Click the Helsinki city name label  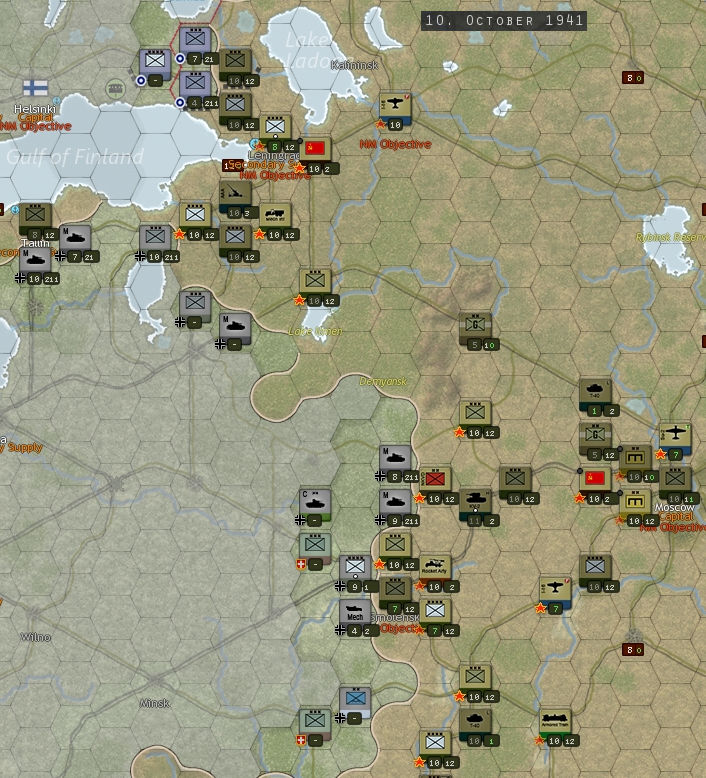click(x=36, y=108)
